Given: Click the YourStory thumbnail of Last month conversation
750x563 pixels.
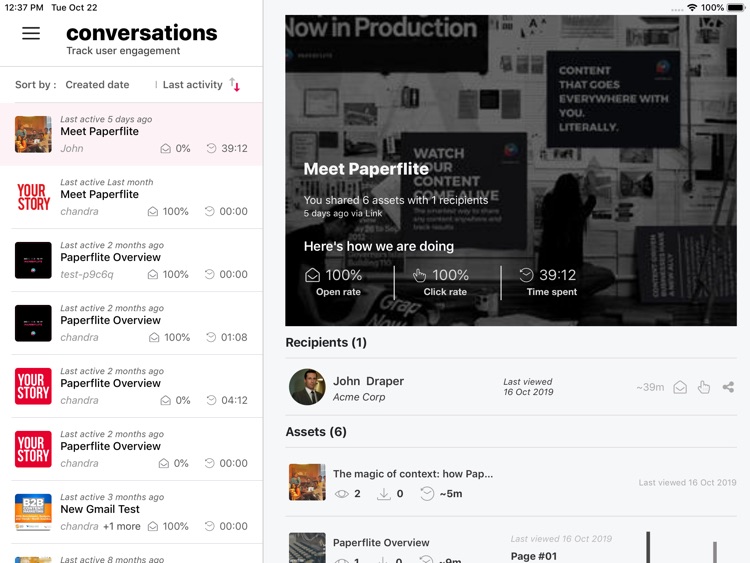Looking at the screenshot, I should tap(33, 197).
